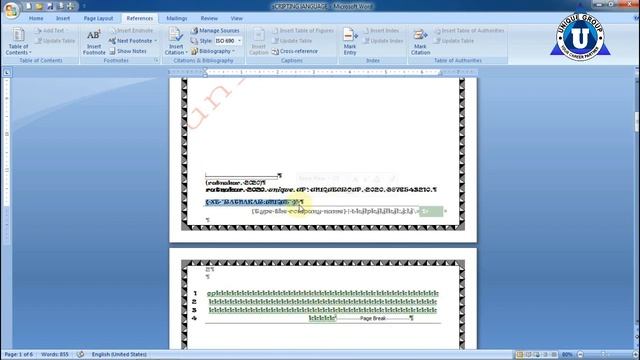The image size is (640, 360).
Task: Open the Table of Contents gallery
Action: click(18, 41)
